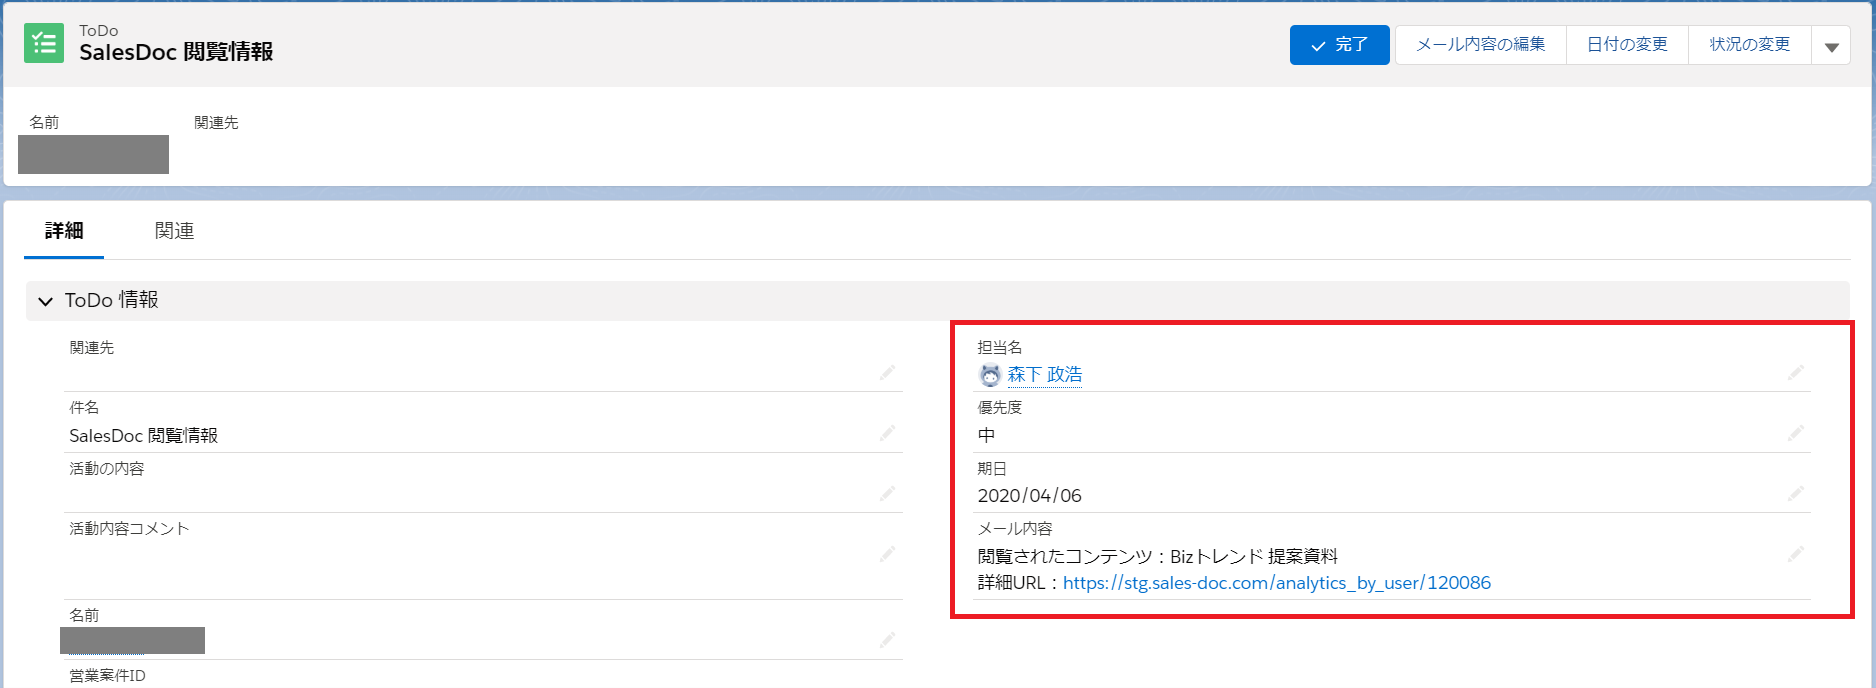Screen dimensions: 1876x688
Task: Click the 期日 value 2020/04/06
Action: click(x=1029, y=496)
